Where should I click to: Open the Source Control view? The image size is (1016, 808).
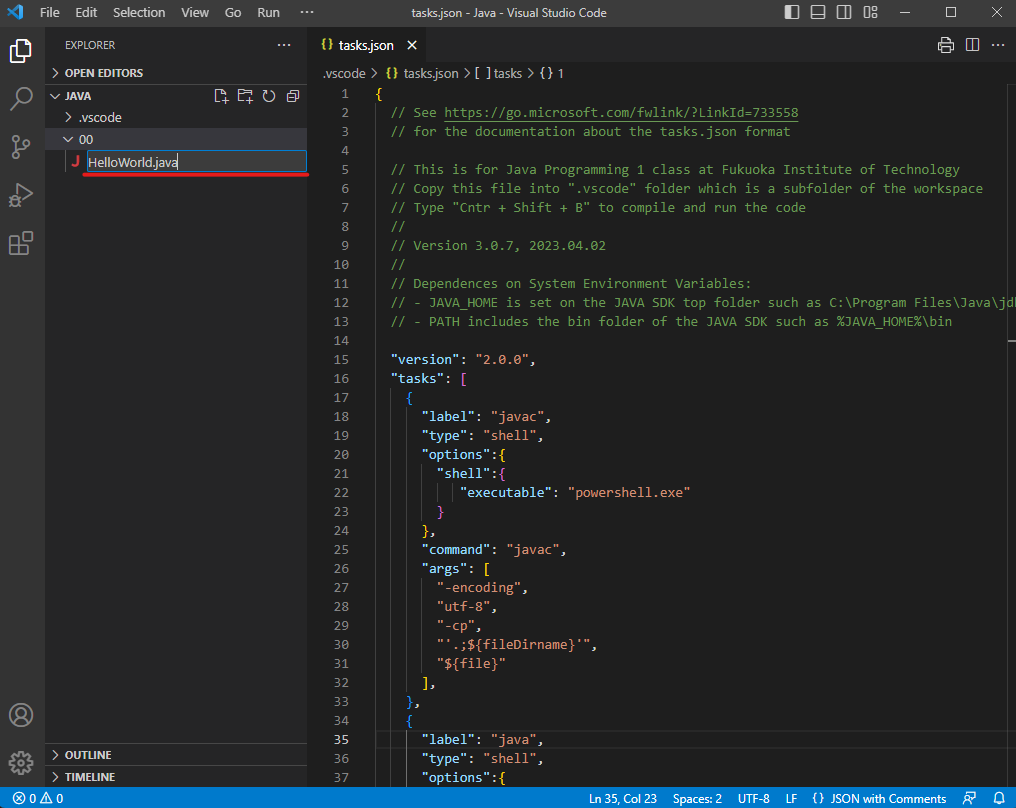[21, 147]
